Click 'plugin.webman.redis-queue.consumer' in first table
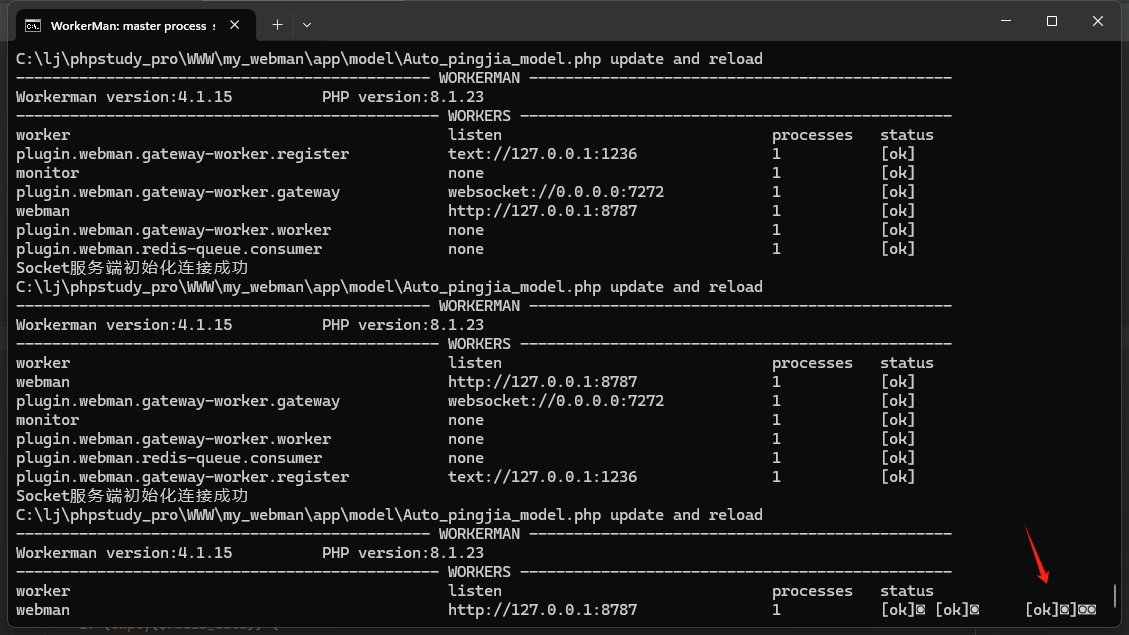The width and height of the screenshot is (1129, 635). pos(169,249)
